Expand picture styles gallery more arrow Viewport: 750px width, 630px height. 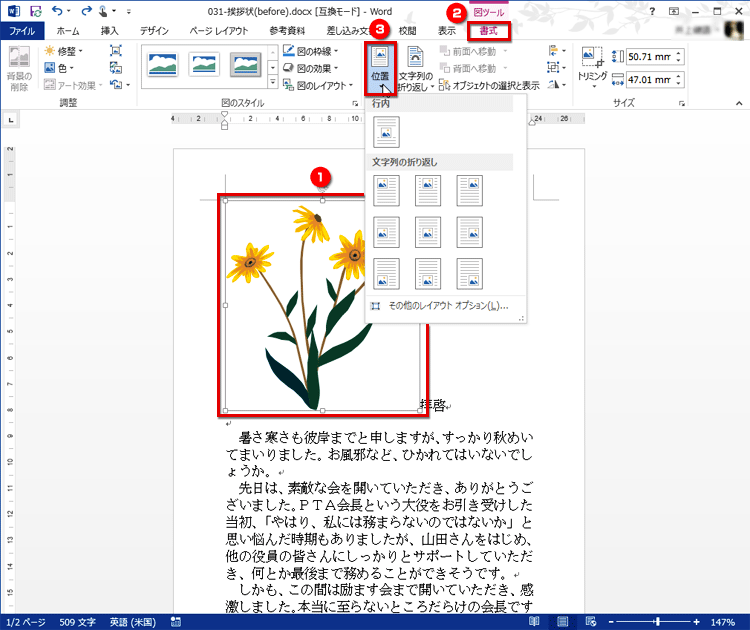click(272, 83)
